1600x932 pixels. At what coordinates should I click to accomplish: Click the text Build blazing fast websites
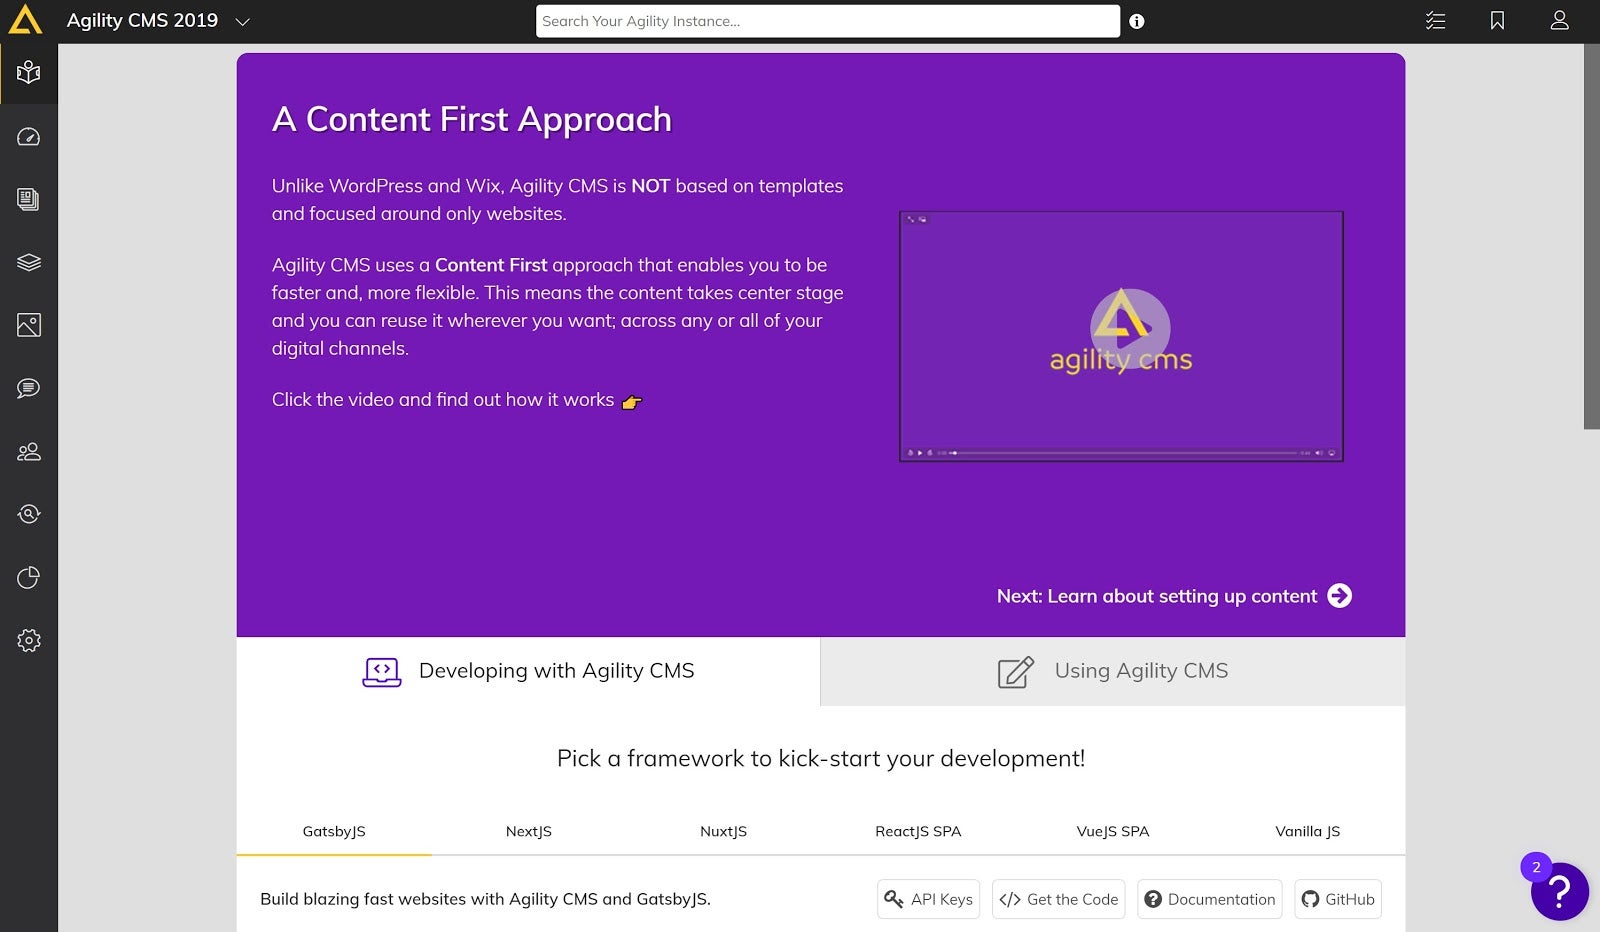485,899
